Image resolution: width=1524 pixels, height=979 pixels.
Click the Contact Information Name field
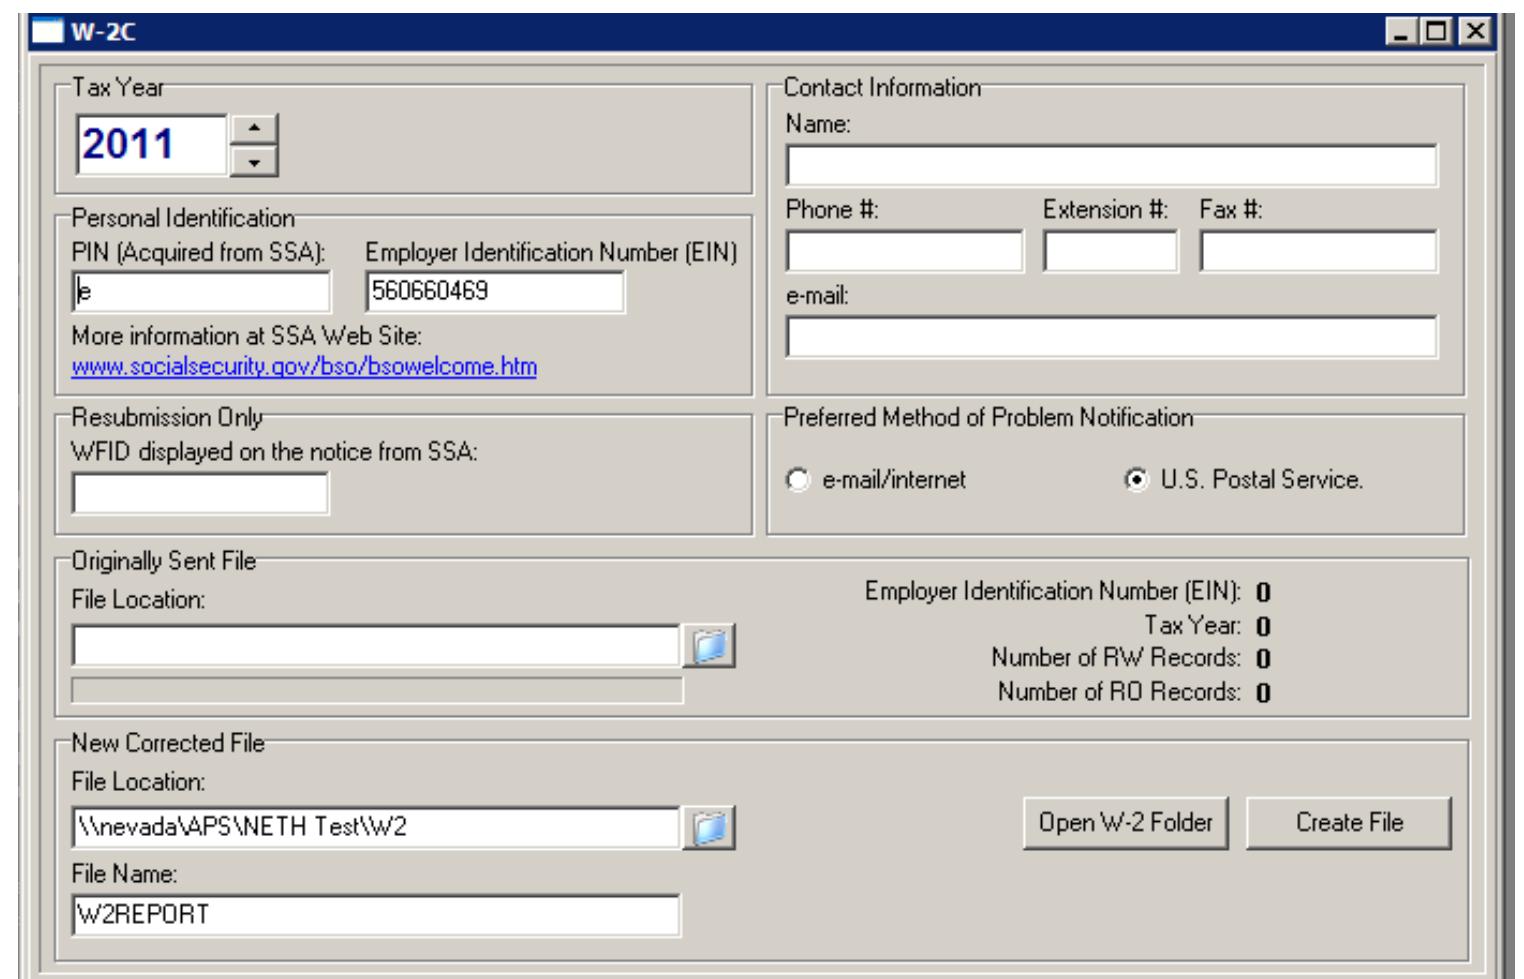point(1111,166)
